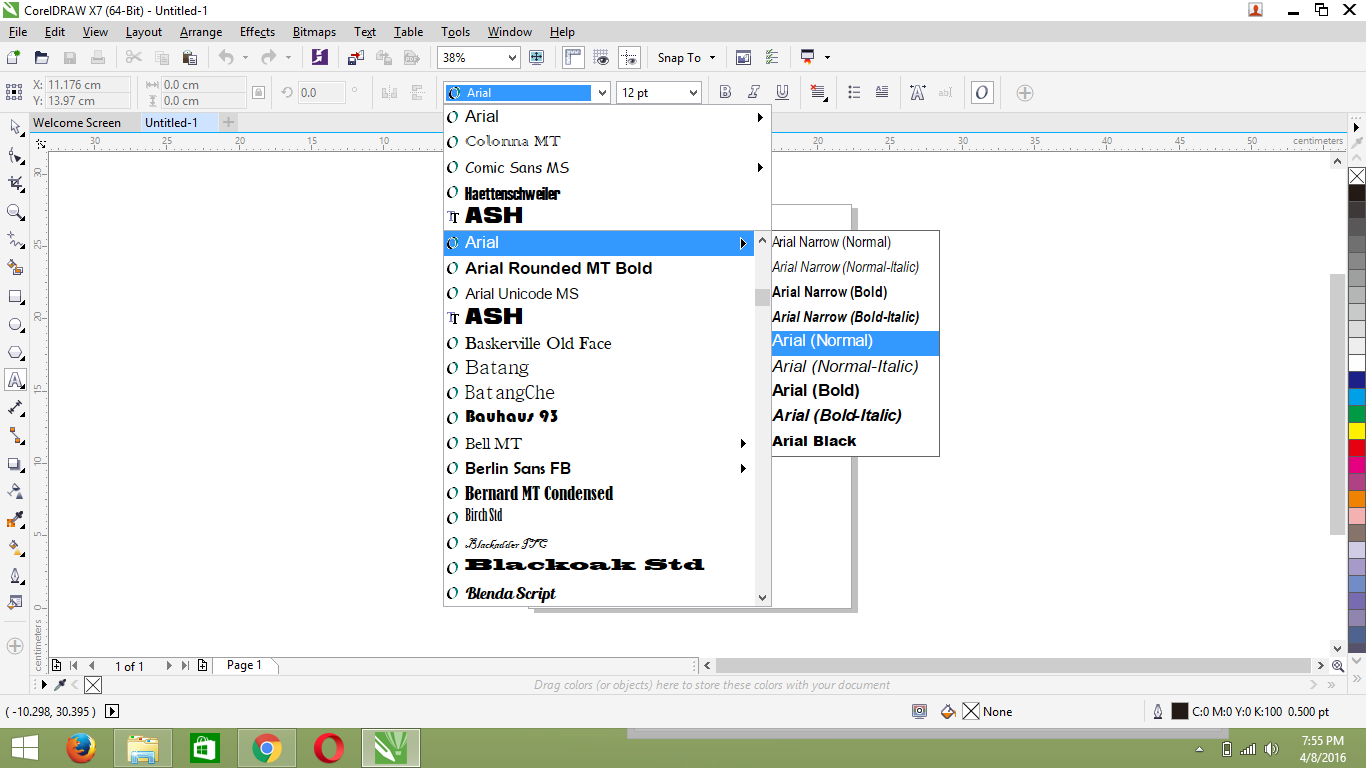Select the Polygon tool

click(15, 353)
